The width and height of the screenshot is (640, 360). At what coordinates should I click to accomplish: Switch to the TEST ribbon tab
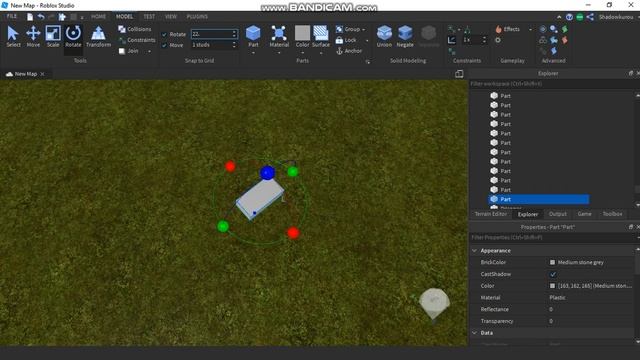pyautogui.click(x=149, y=17)
